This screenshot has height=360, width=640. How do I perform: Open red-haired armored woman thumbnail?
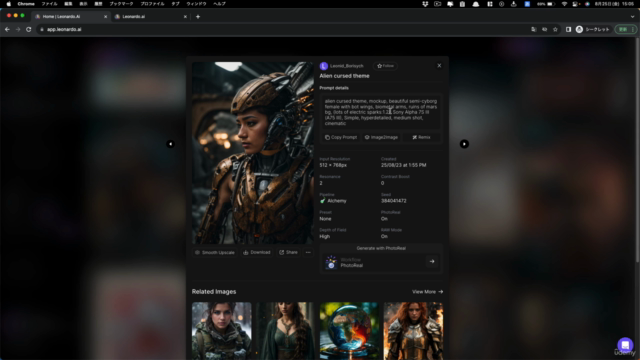click(x=413, y=331)
